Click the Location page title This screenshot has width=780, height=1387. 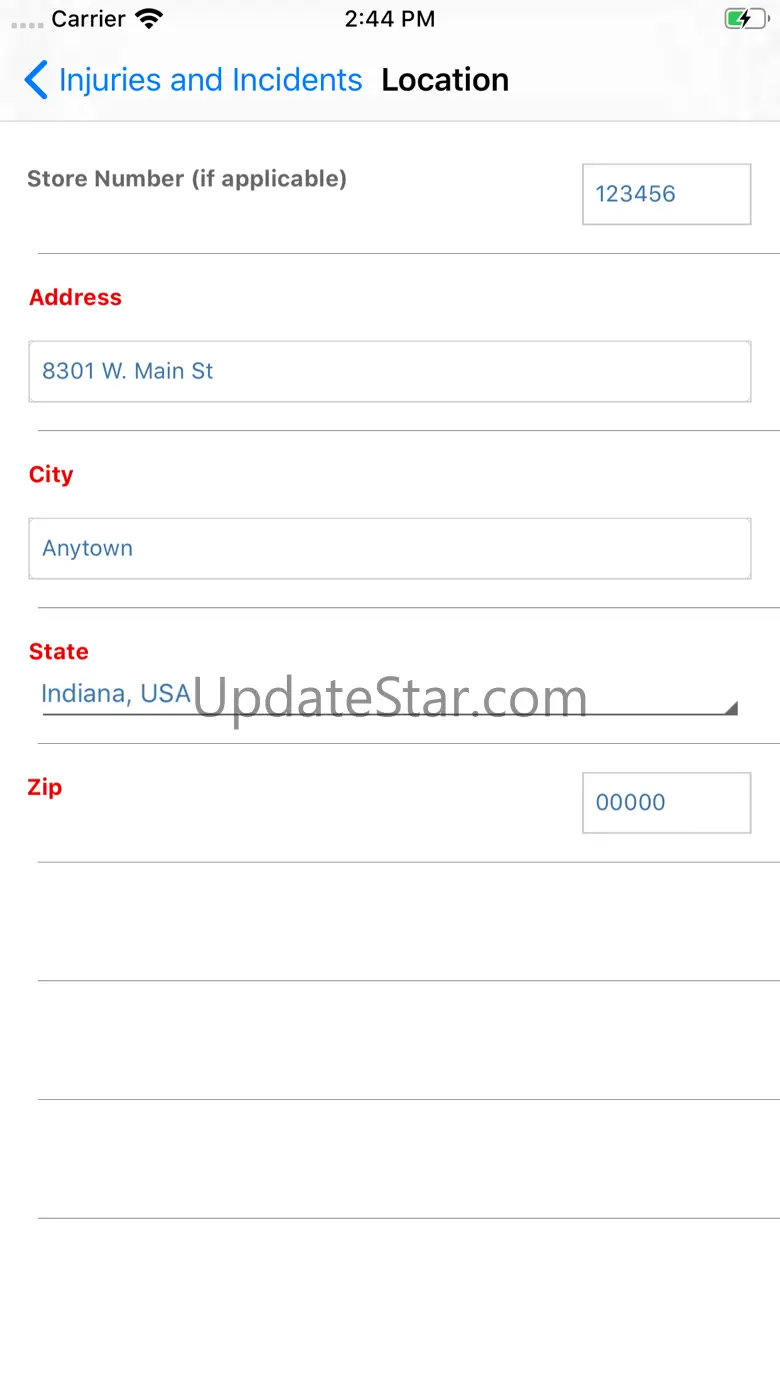[445, 80]
